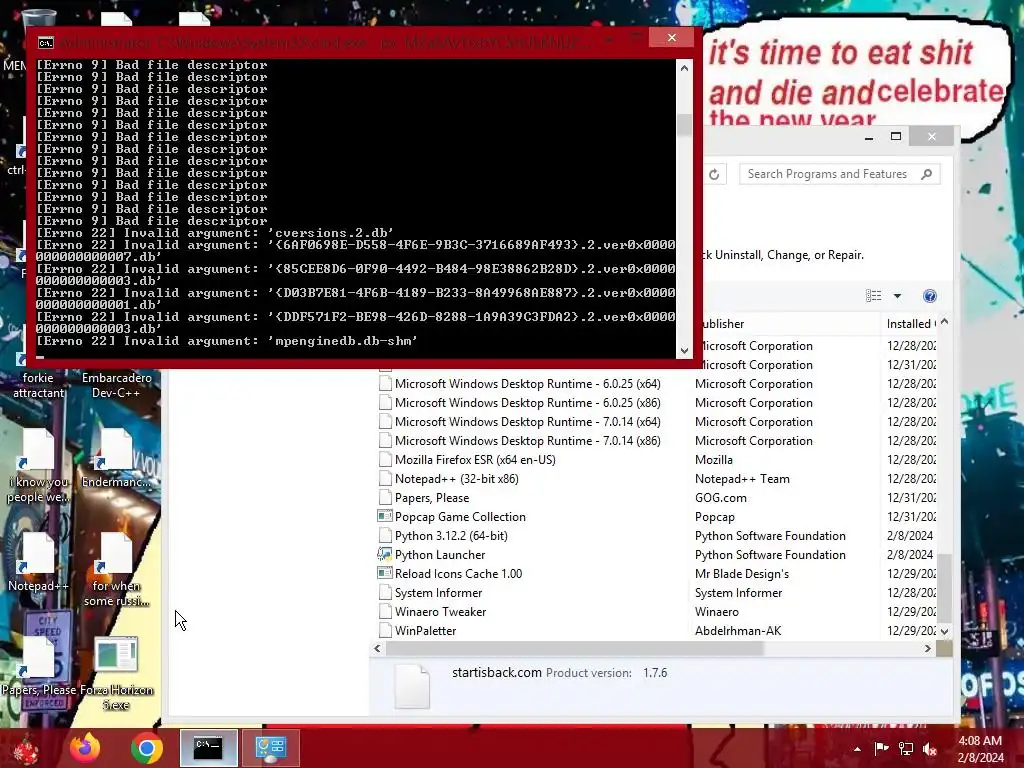The width and height of the screenshot is (1024, 768).
Task: Click the Command Prompt scroll down arrow
Action: 684,351
